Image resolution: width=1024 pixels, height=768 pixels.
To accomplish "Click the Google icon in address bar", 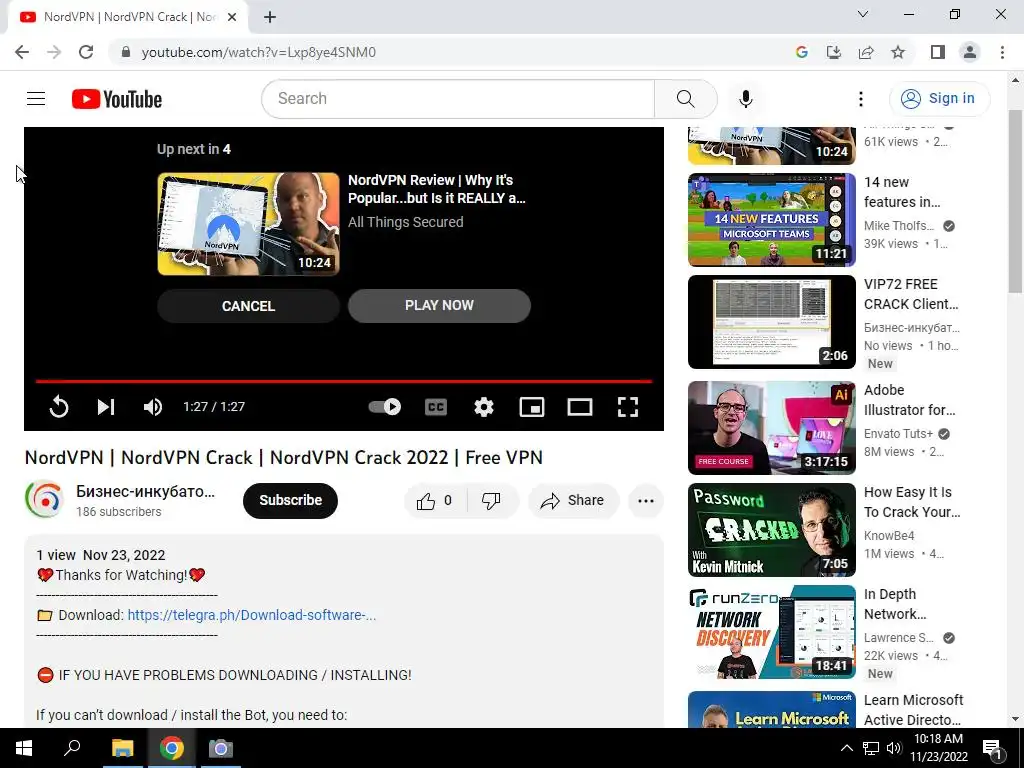I will 801,52.
